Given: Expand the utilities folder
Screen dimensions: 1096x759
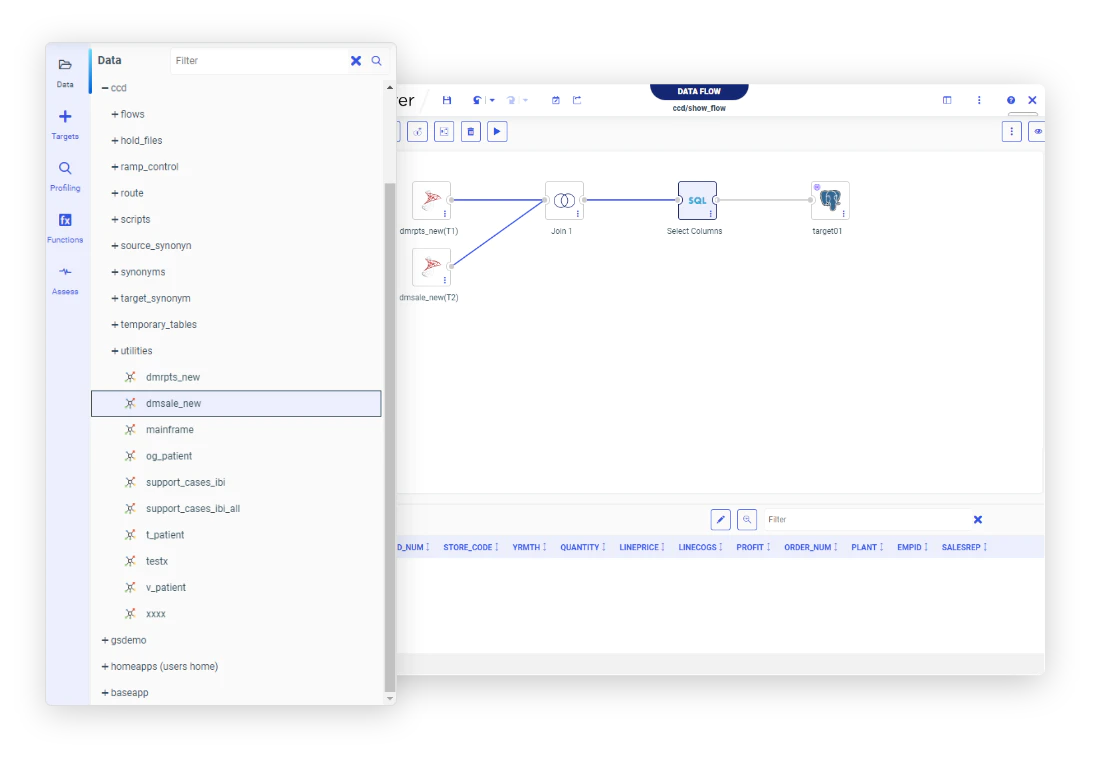Looking at the screenshot, I should 115,351.
